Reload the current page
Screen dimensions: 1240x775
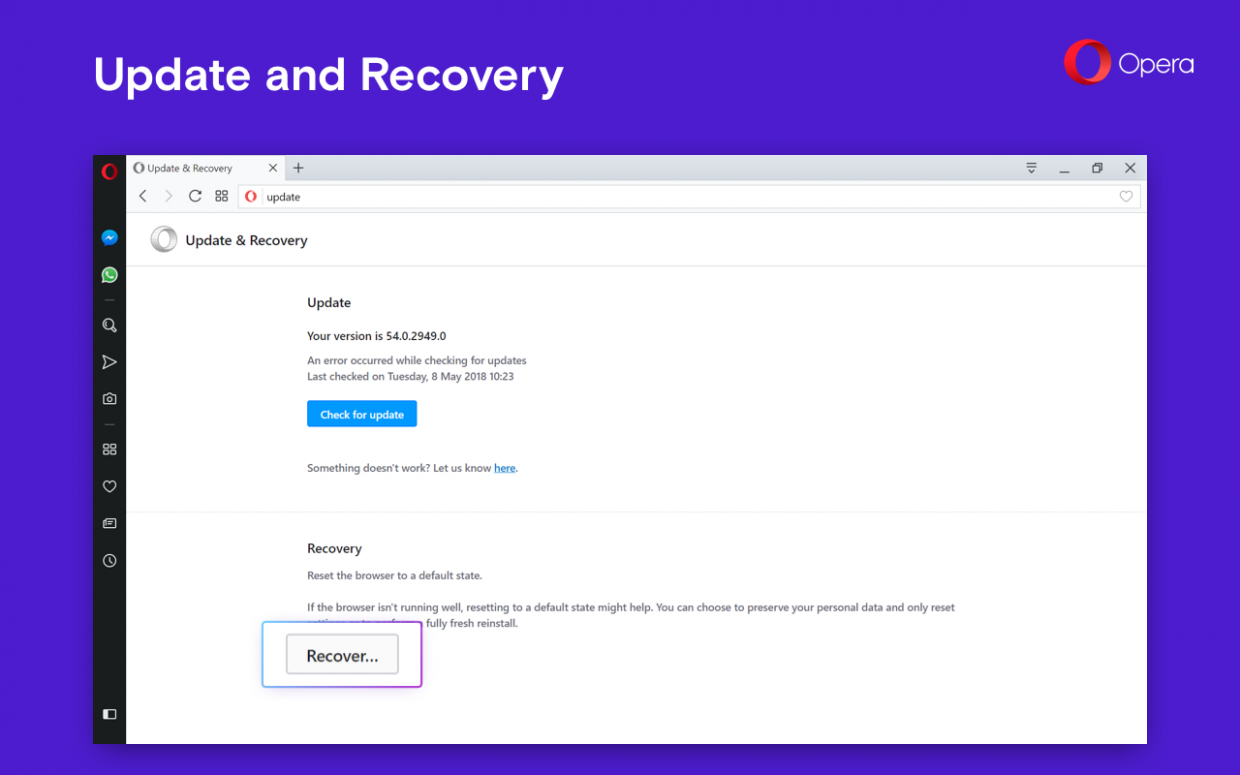(195, 196)
